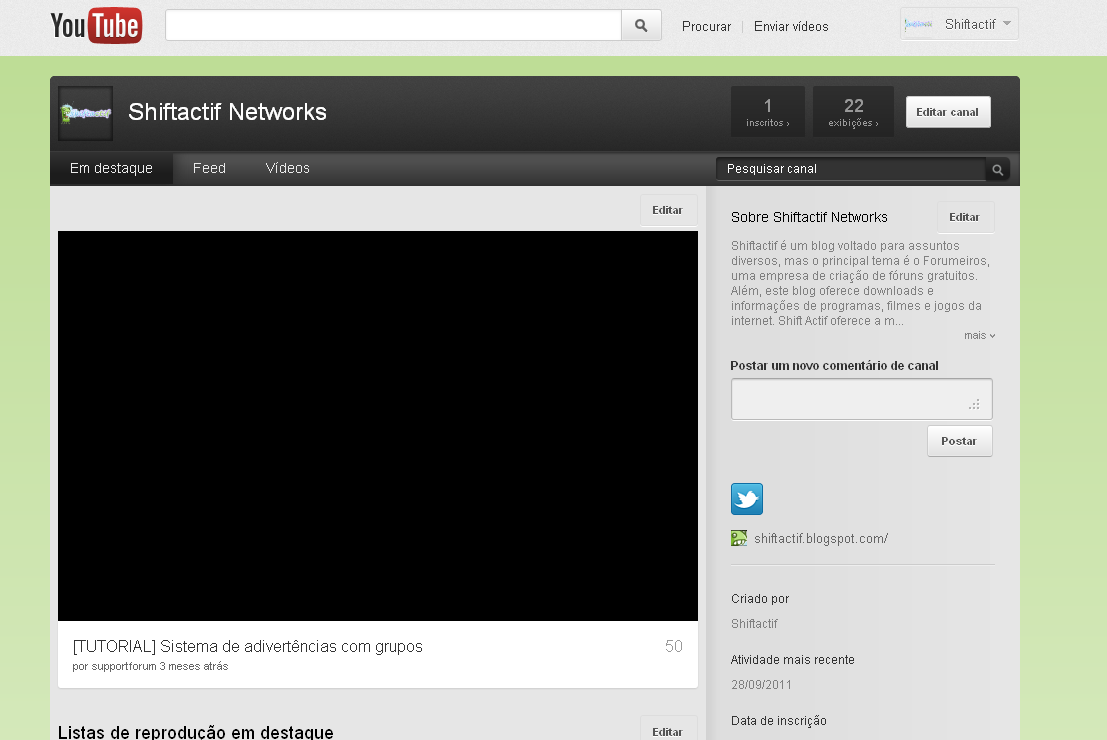Image resolution: width=1107 pixels, height=740 pixels.
Task: Expand the channel description with 'mais'
Action: [x=979, y=335]
